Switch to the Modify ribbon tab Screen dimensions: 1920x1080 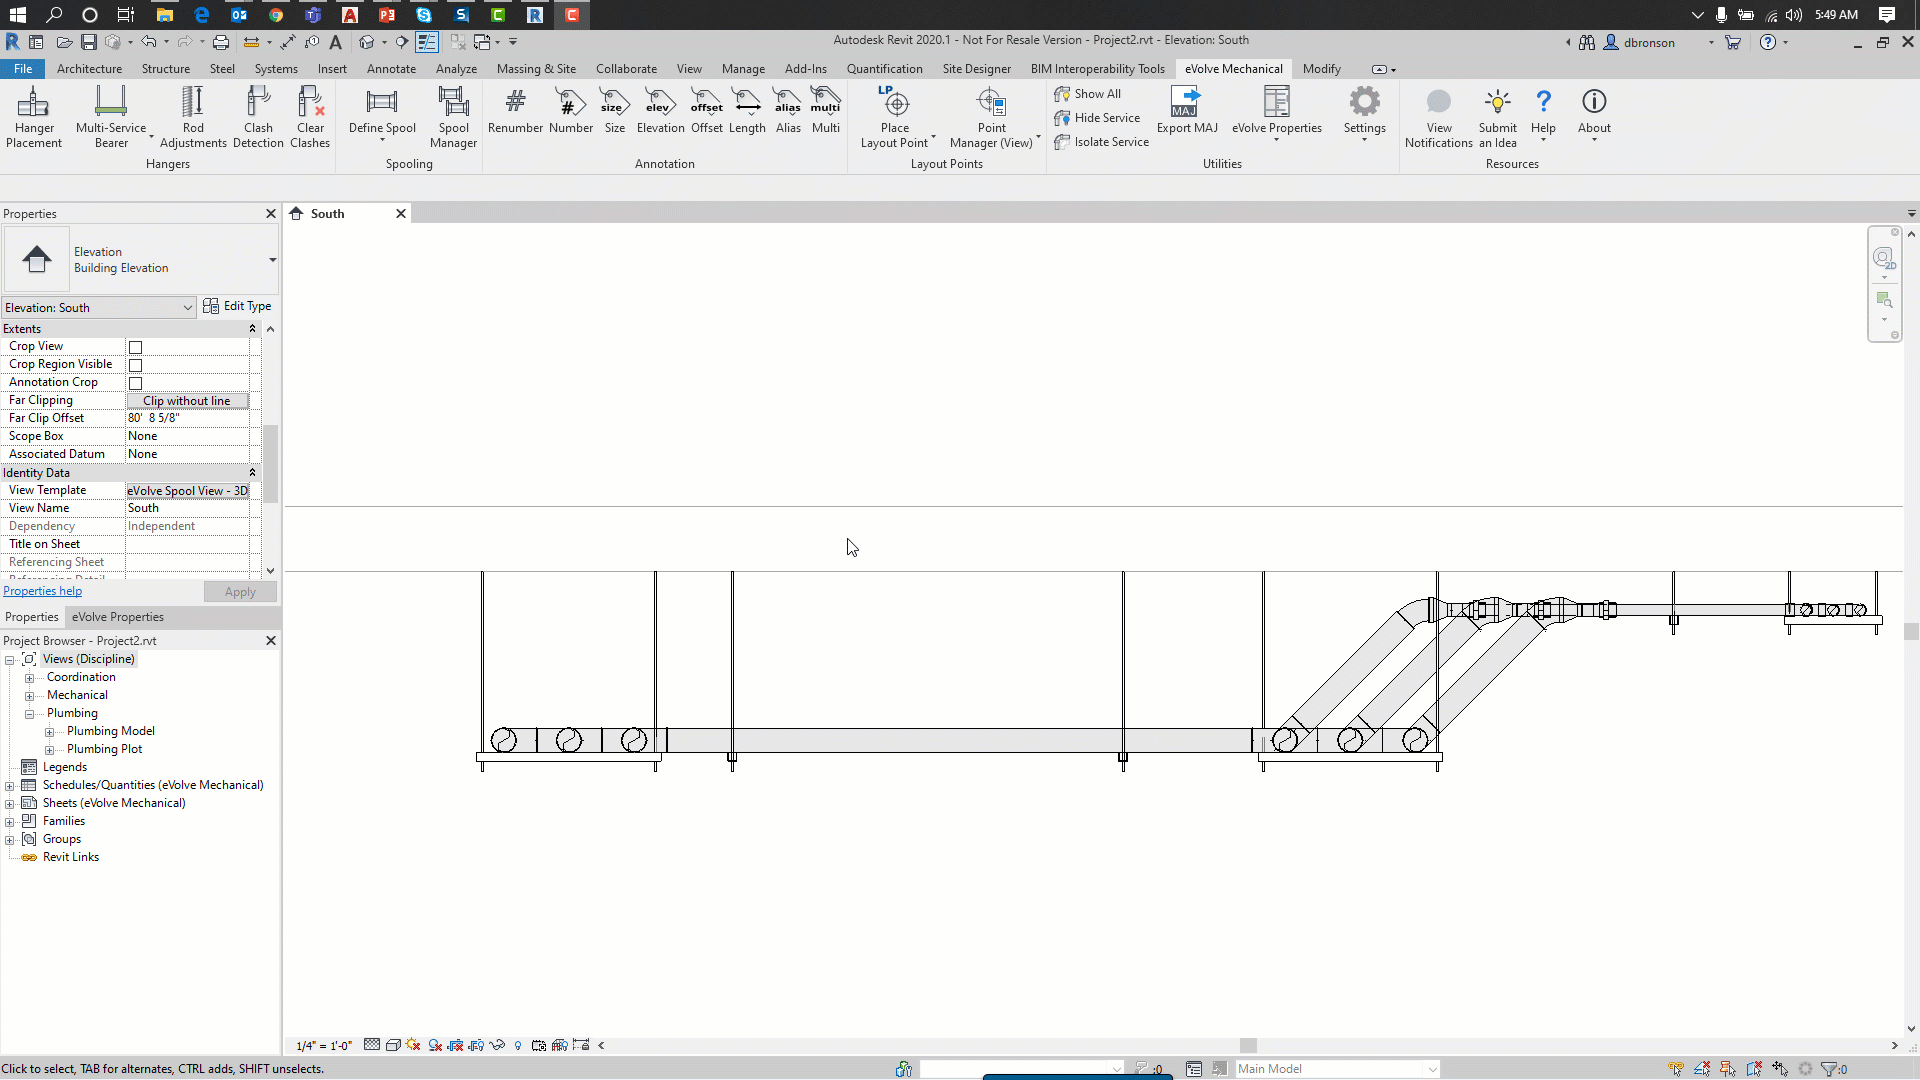[1321, 69]
